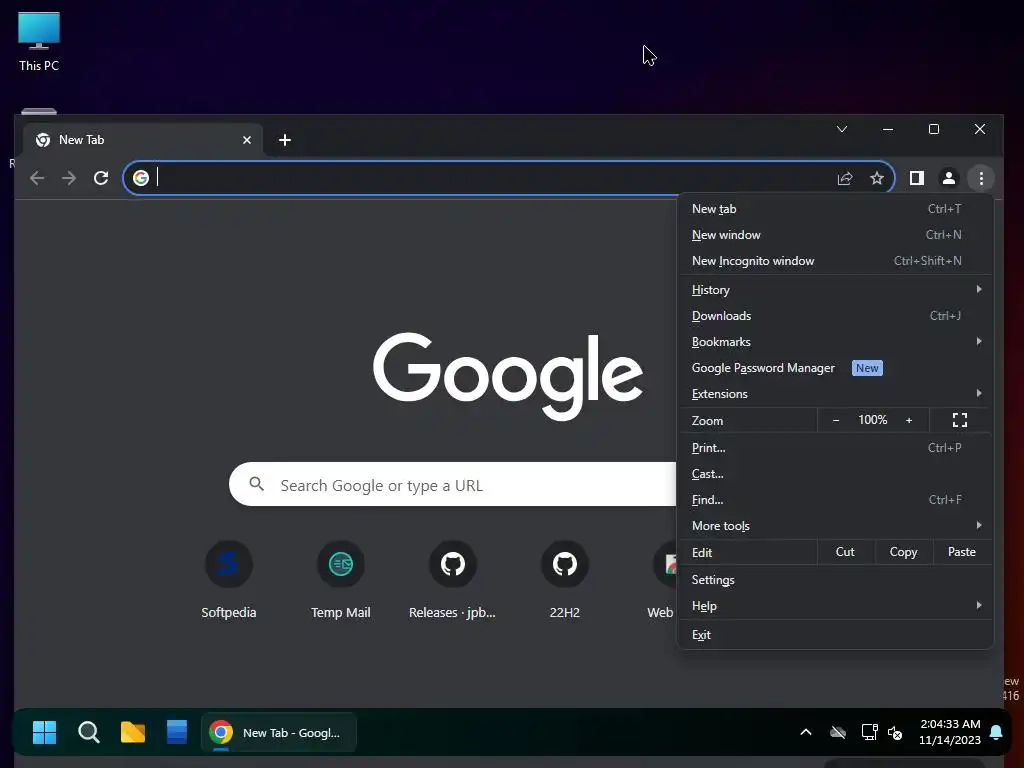
Task: Bookmark this tab with the star icon
Action: [877, 178]
